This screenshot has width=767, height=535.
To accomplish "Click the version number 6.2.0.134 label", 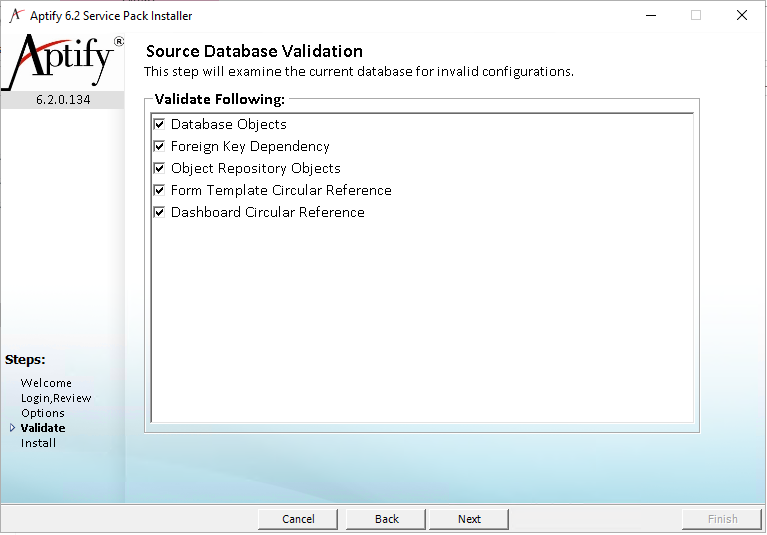I will pos(63,100).
